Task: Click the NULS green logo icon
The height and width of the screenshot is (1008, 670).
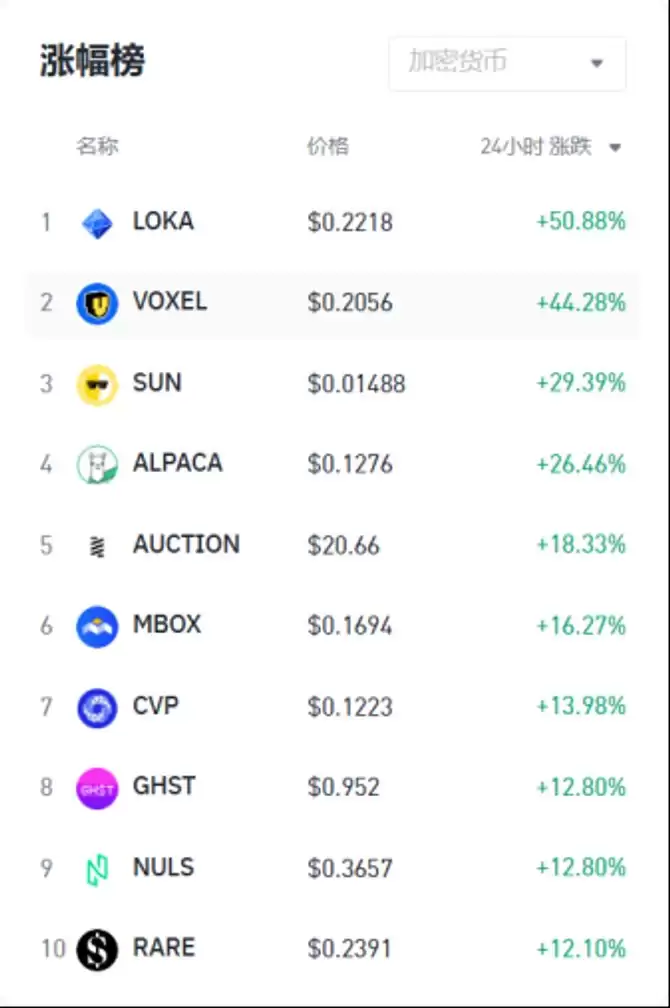Action: 97,869
